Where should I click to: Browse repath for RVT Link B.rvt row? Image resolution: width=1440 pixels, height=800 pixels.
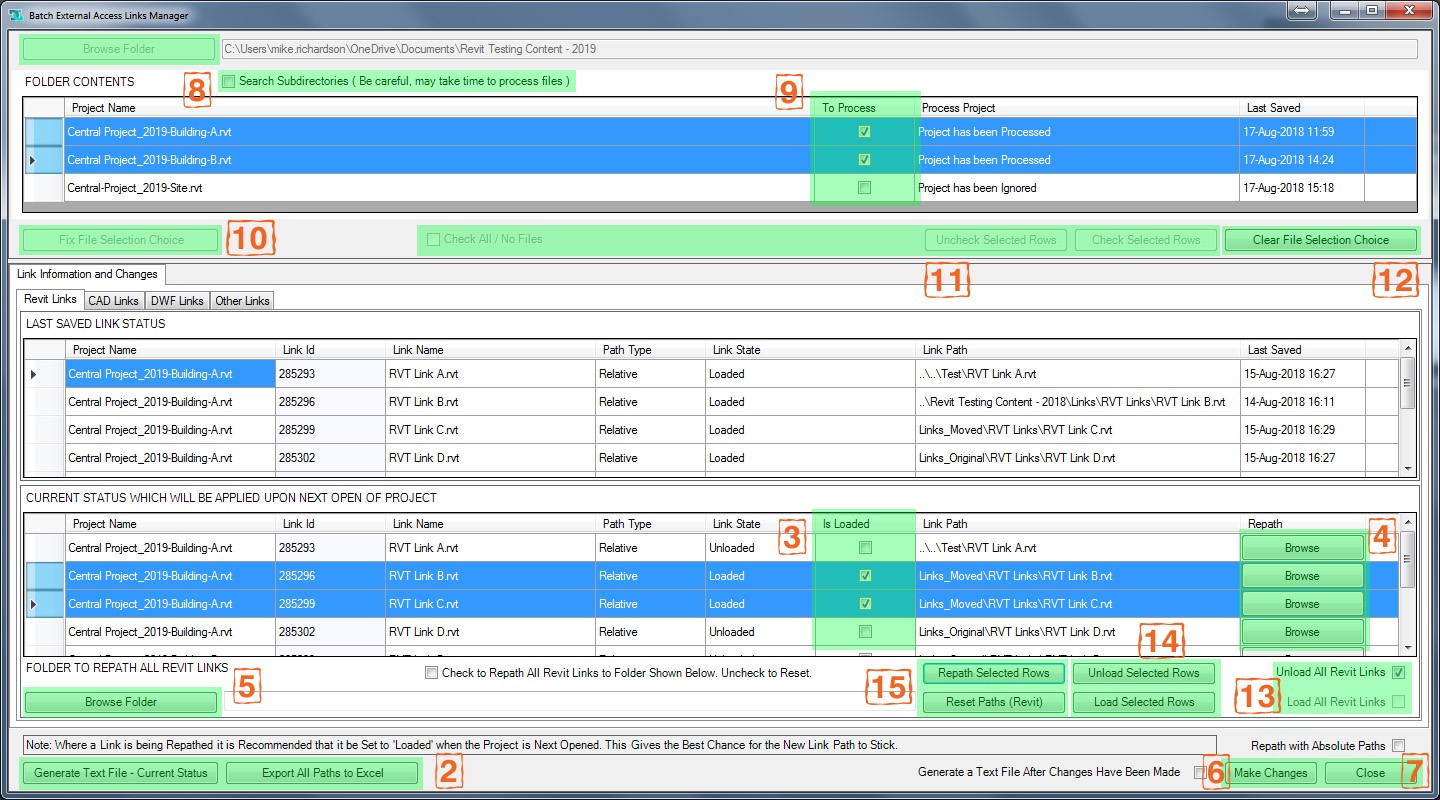(x=1302, y=576)
